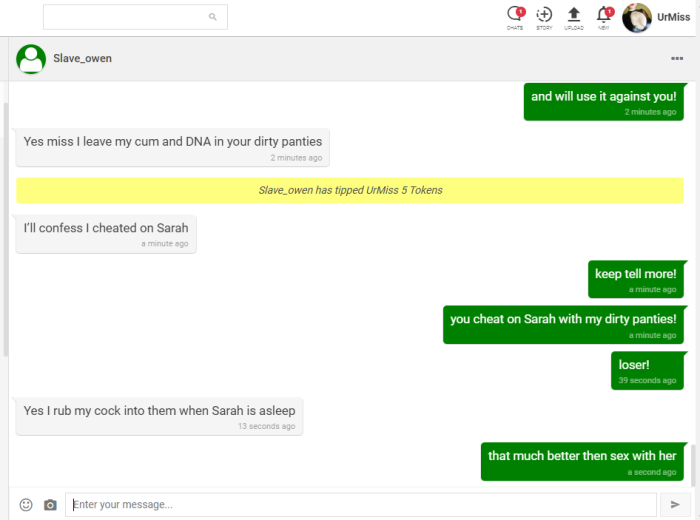Open the Slave_owen profile name
Image resolution: width=700 pixels, height=520 pixels.
(82, 59)
